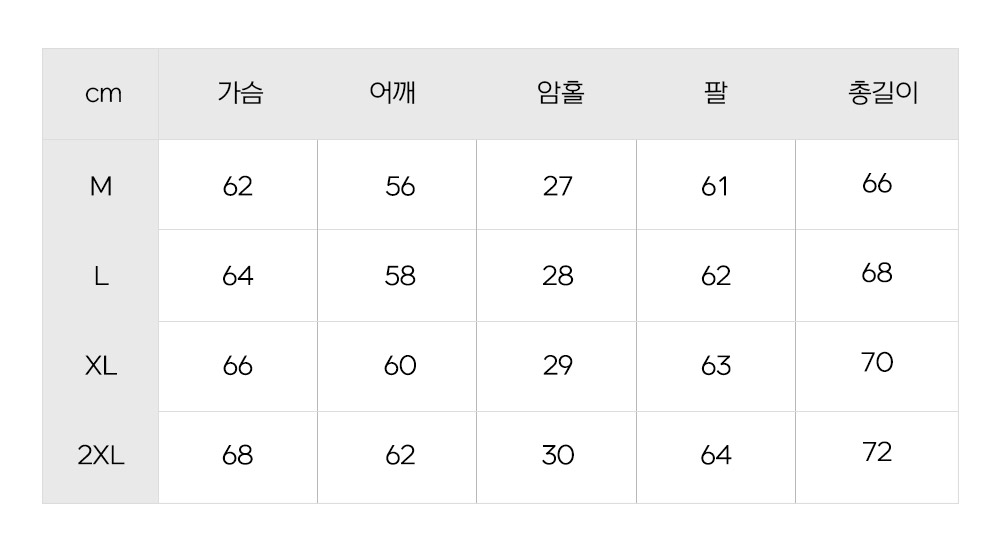1000x551 pixels.
Task: Click armhole value 30 in 2XL row
Action: click(x=558, y=455)
